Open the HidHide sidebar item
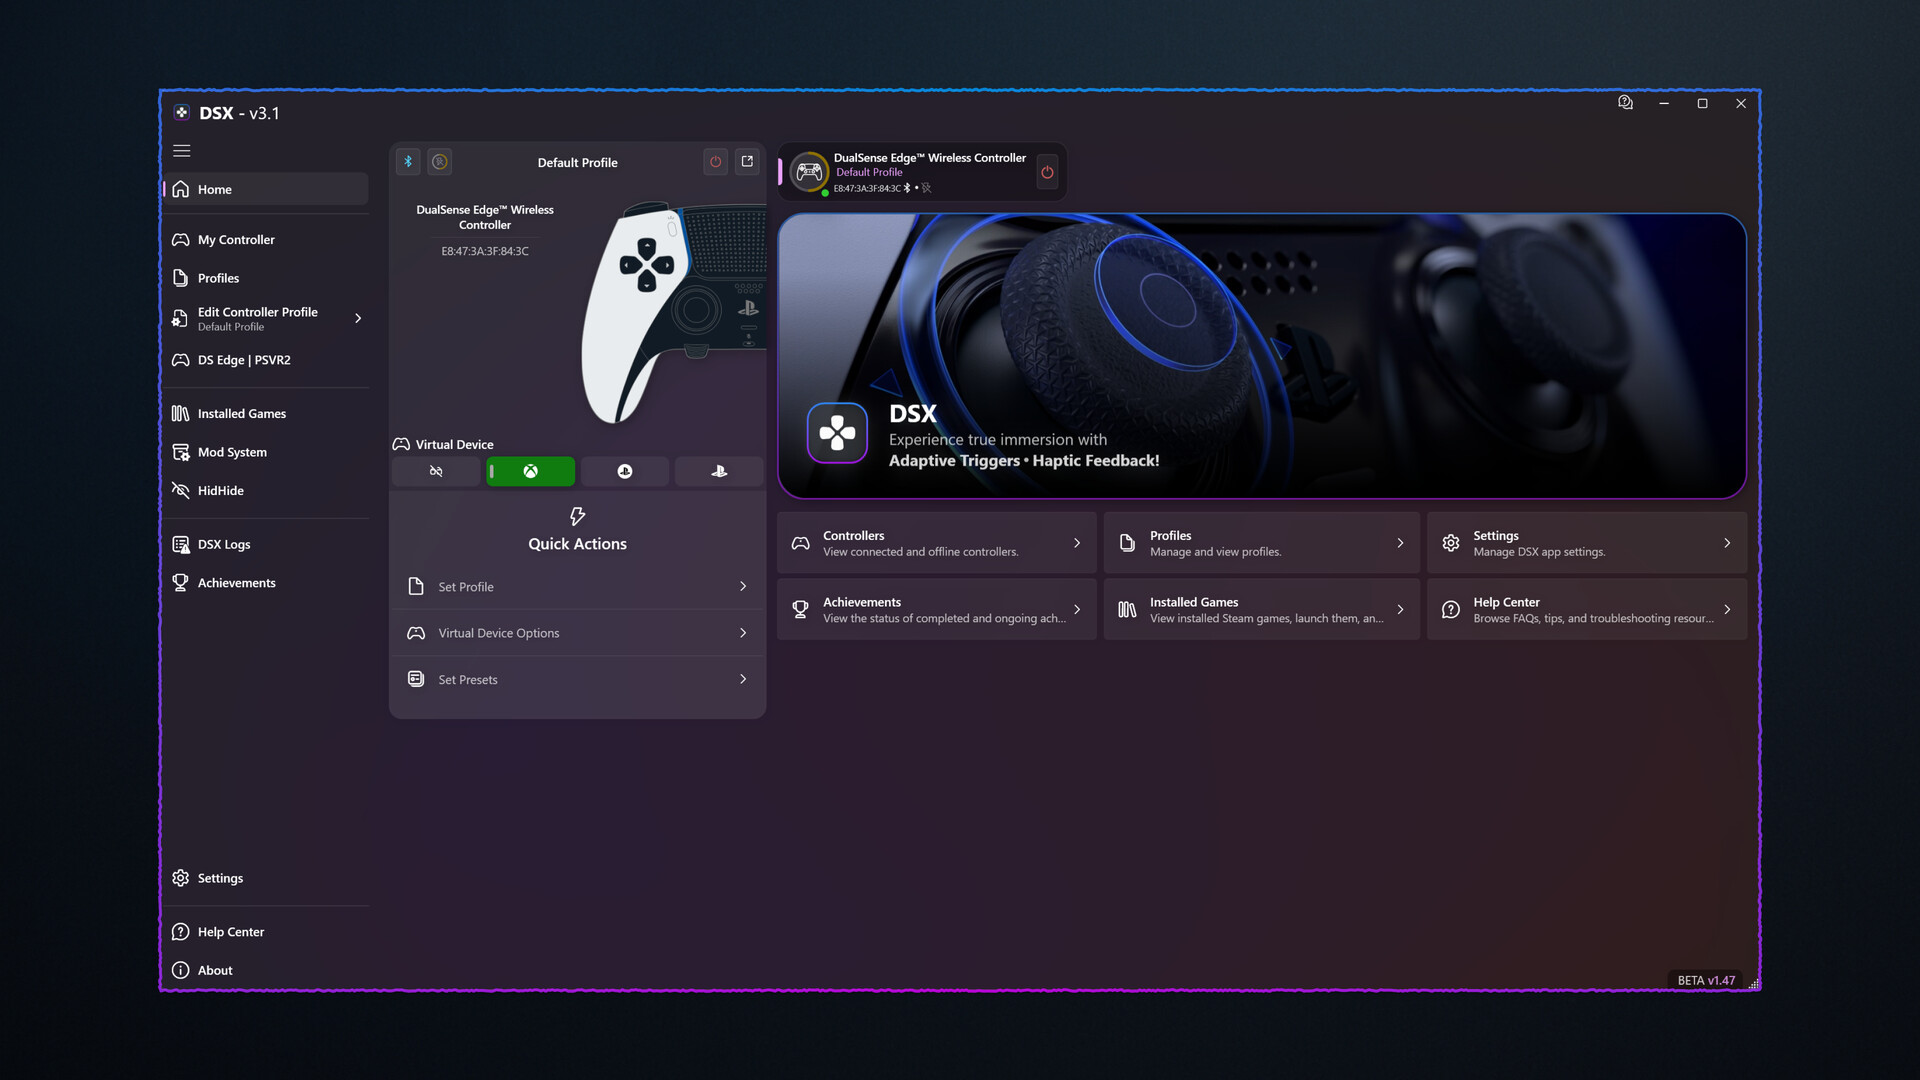Screen dimensions: 1920x1080 (x=220, y=491)
